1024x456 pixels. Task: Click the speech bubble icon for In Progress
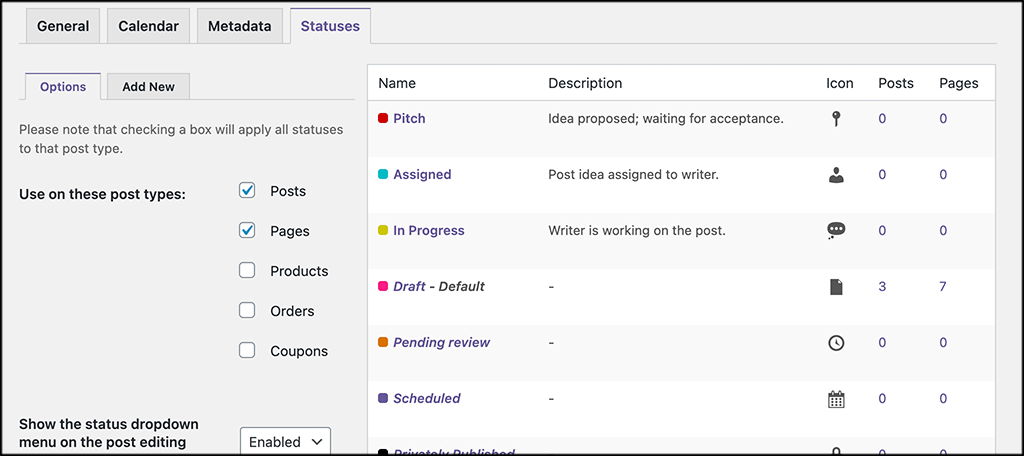836,231
